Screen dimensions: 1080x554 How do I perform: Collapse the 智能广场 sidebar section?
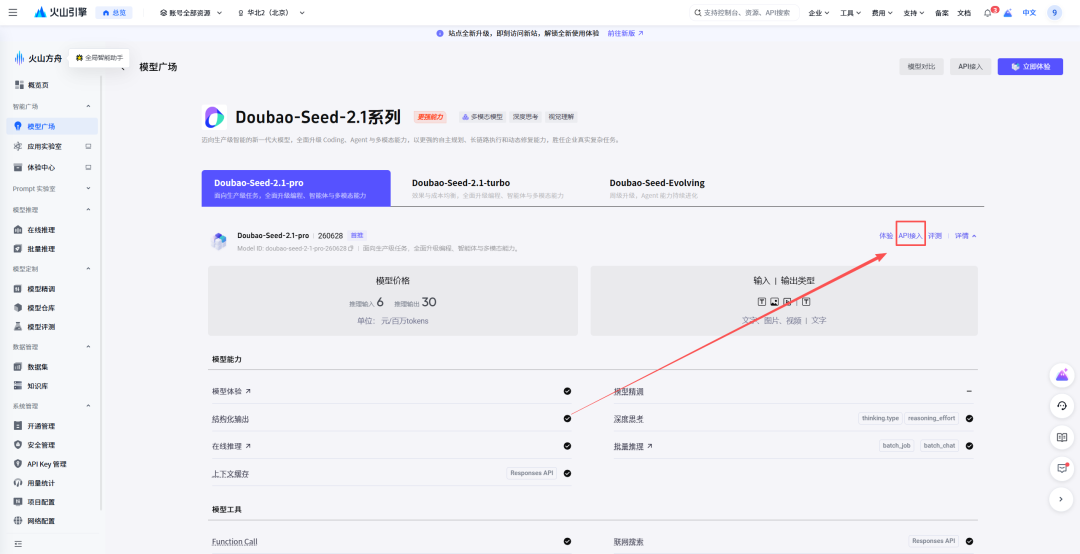tap(88, 106)
